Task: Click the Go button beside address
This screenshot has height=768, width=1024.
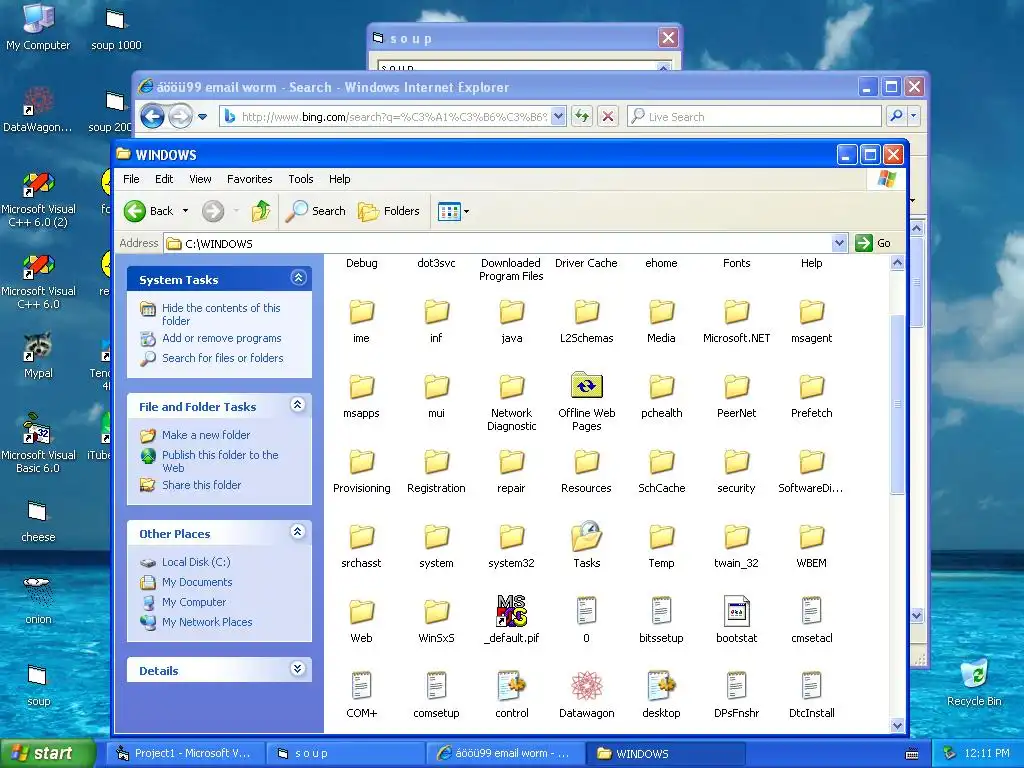Action: tap(874, 243)
